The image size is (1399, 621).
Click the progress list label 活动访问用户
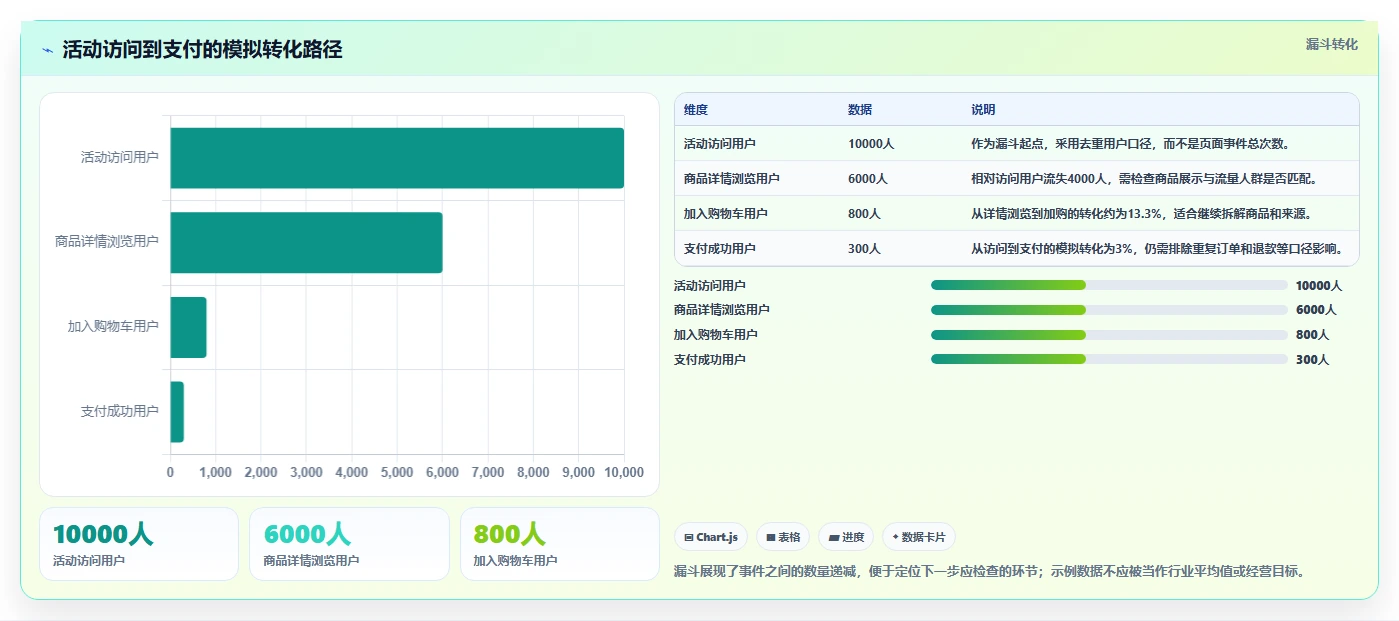click(x=710, y=285)
